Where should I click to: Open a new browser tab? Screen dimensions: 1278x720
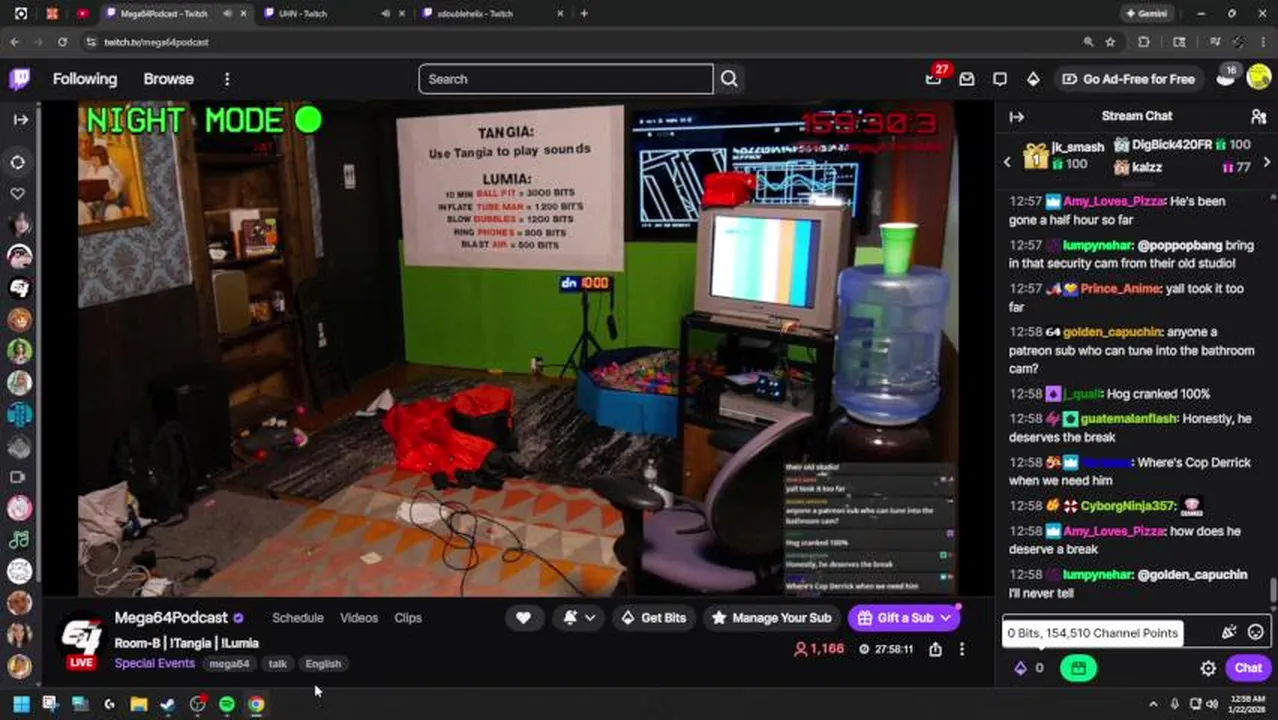[x=584, y=14]
